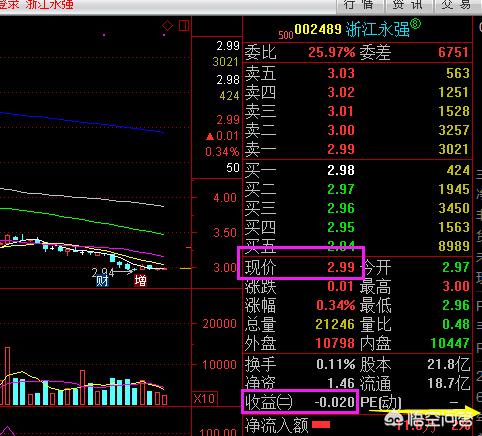The image size is (482, 436).
Task: Click the blue 财 marker on the K-line chart
Action: (102, 281)
